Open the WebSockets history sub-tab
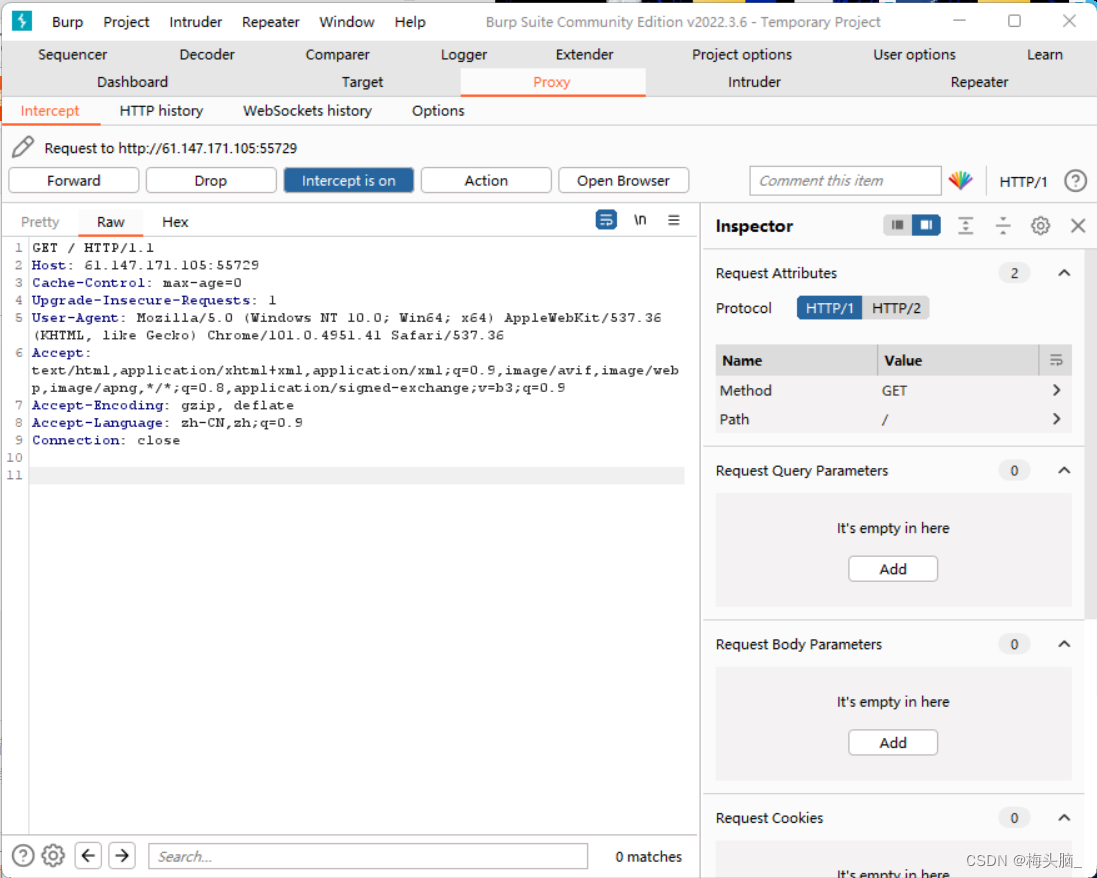1097x878 pixels. (307, 111)
